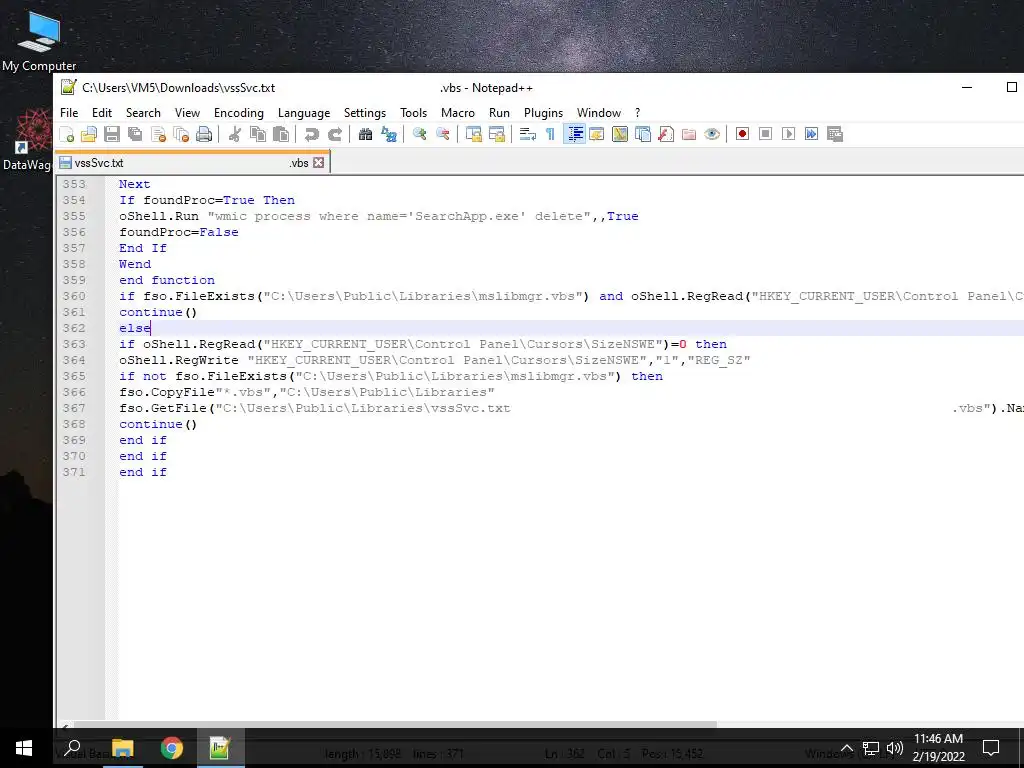
Task: Open the Document List panel icon
Action: tap(643, 135)
